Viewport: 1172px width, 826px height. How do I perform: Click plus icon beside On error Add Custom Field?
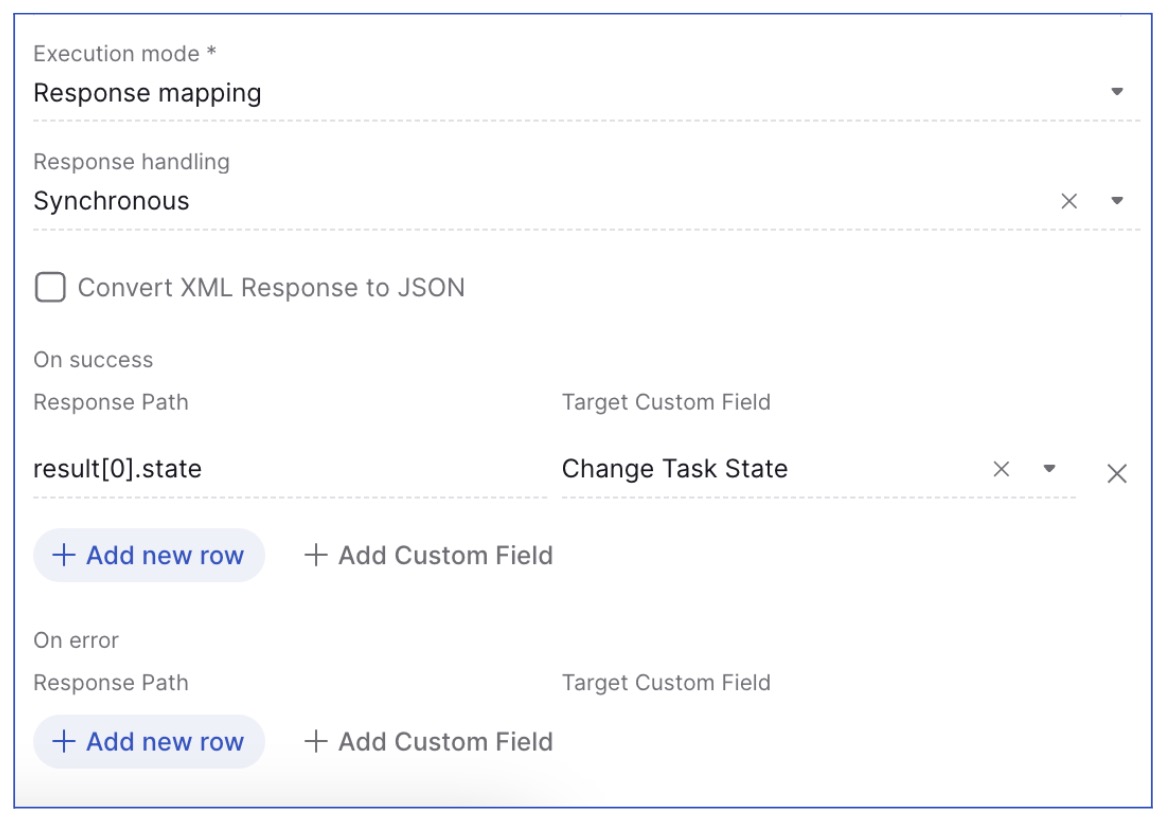tap(315, 741)
